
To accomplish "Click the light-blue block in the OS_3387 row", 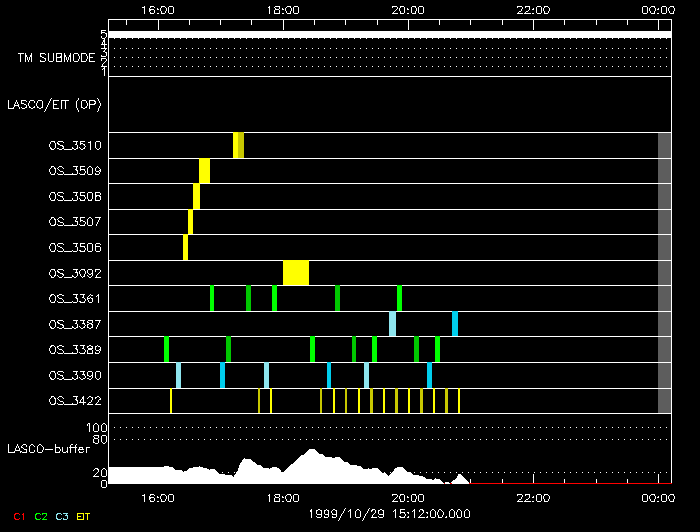I will click(392, 324).
